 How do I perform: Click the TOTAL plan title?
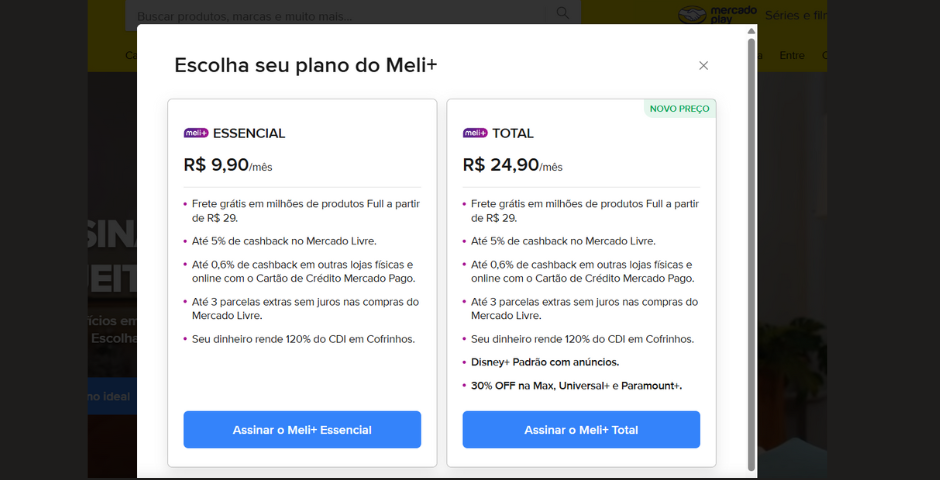click(513, 133)
